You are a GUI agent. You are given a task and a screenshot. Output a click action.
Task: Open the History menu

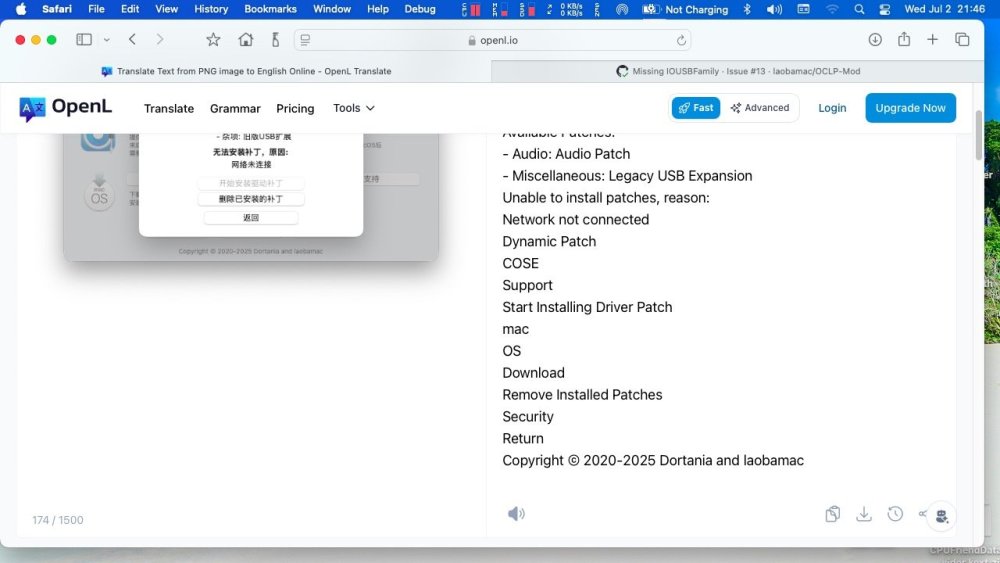tap(211, 9)
